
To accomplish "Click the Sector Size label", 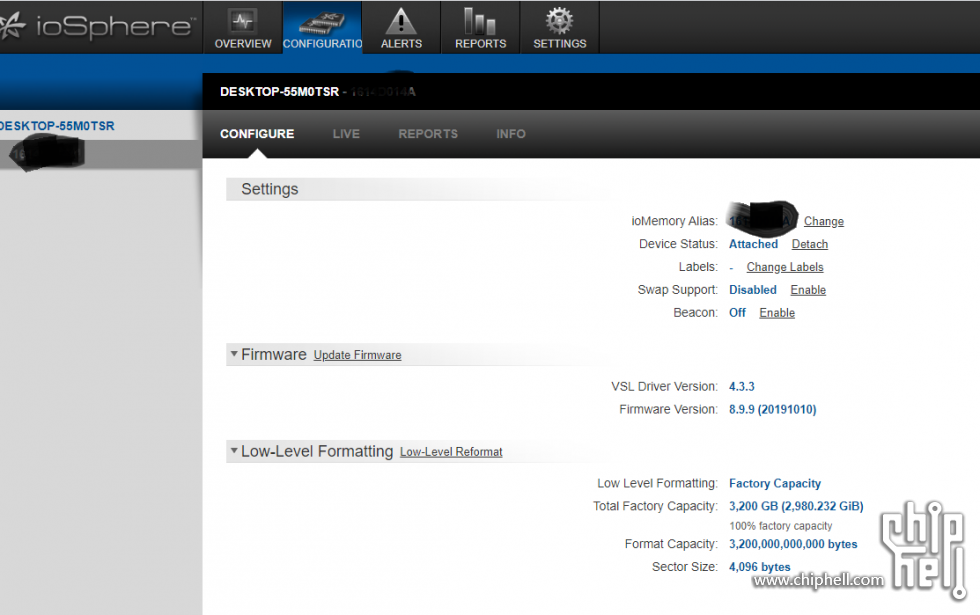I will [685, 567].
